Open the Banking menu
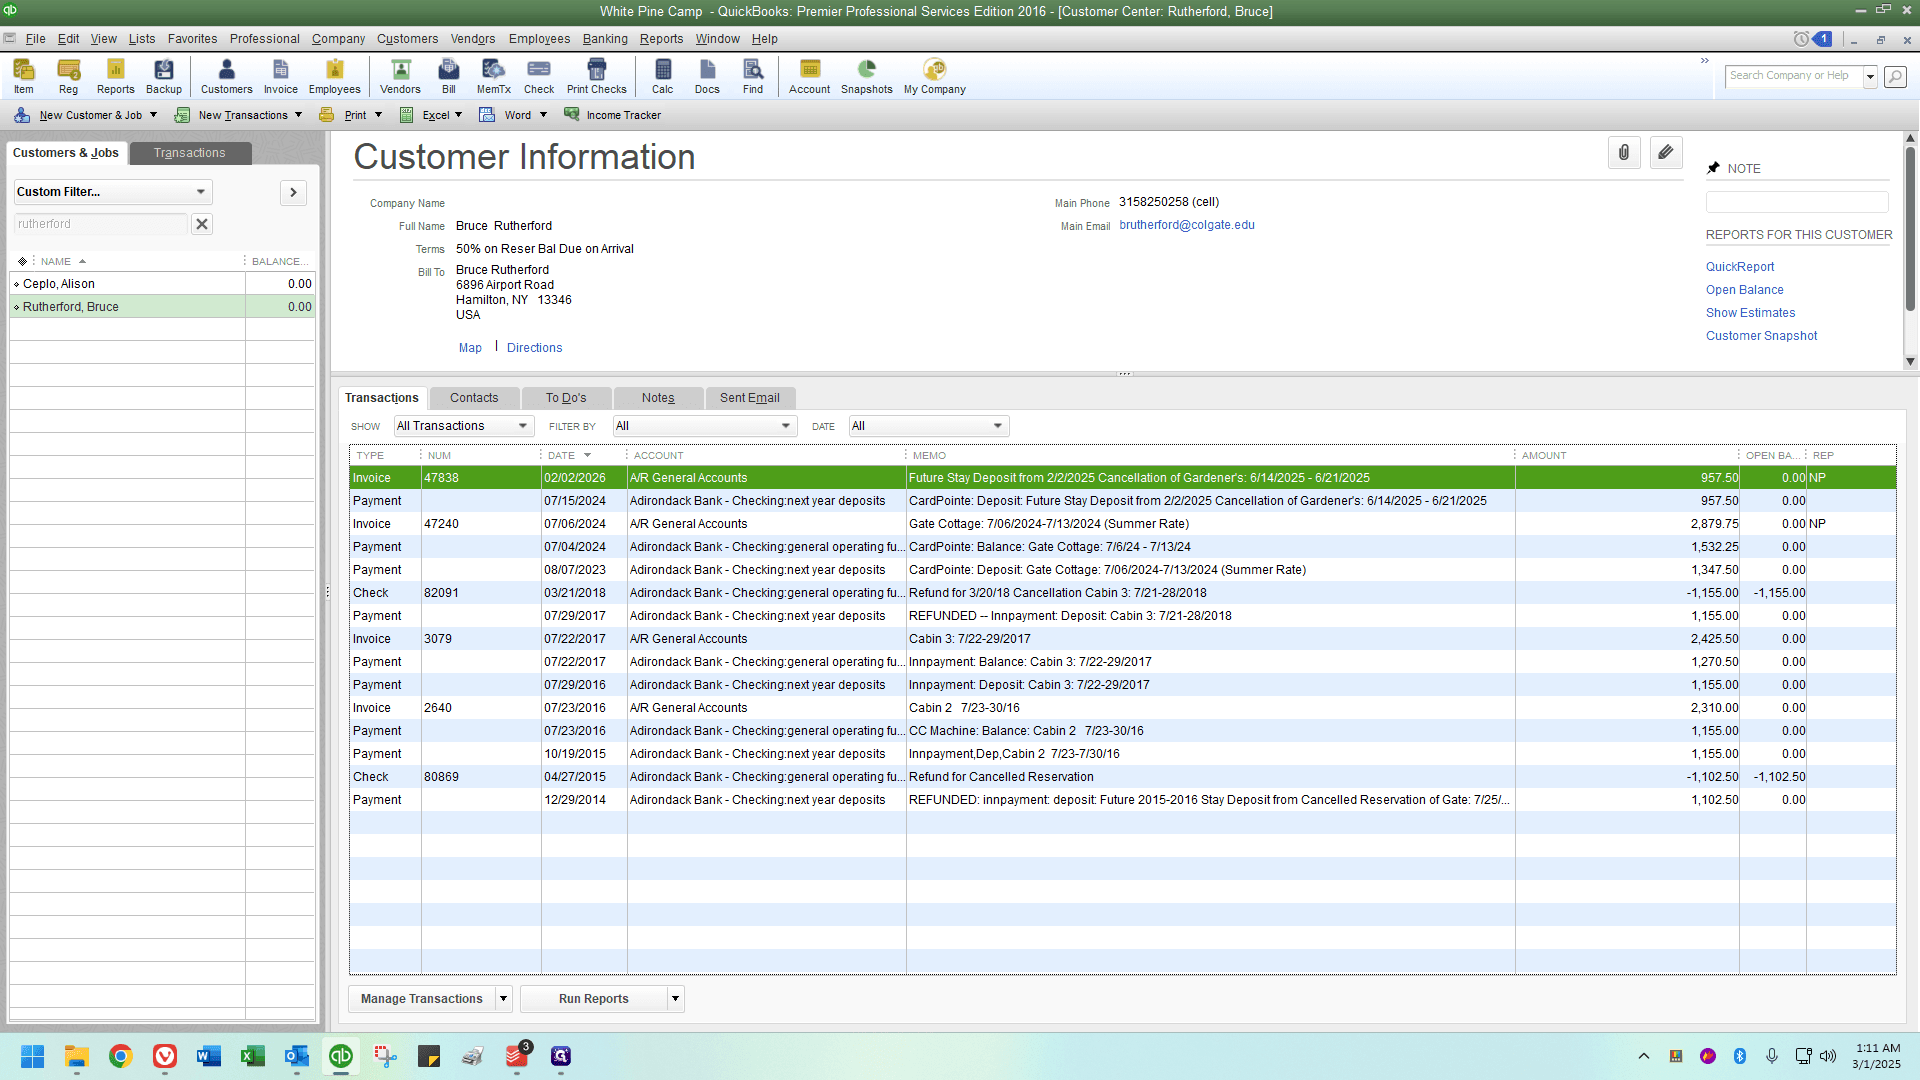This screenshot has height=1080, width=1920. point(605,39)
